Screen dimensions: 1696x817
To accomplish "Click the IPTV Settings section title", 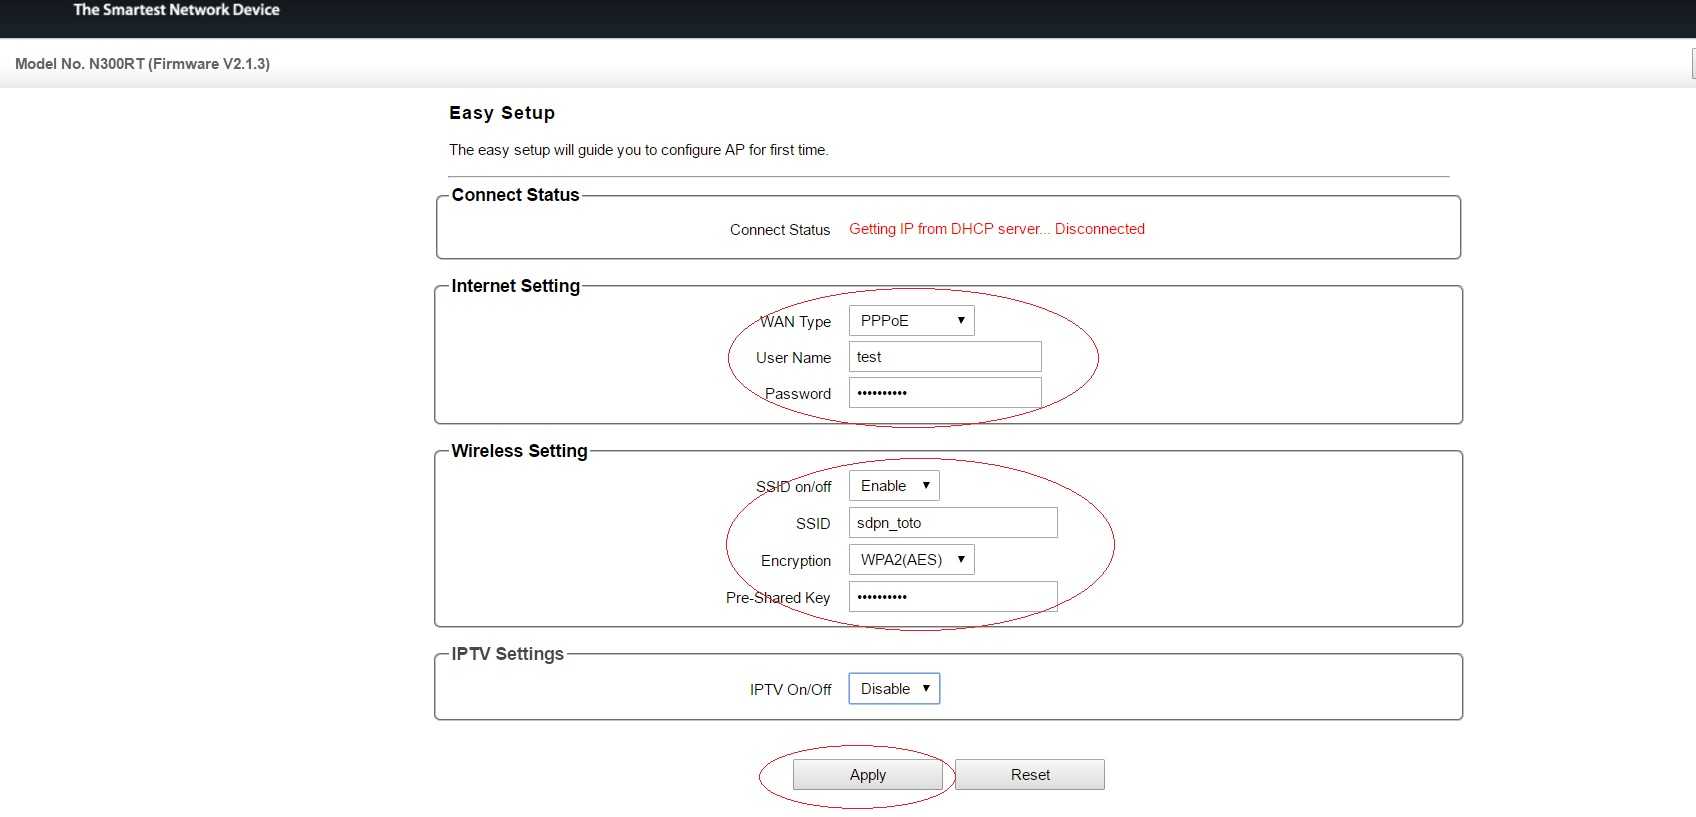I will (x=507, y=654).
